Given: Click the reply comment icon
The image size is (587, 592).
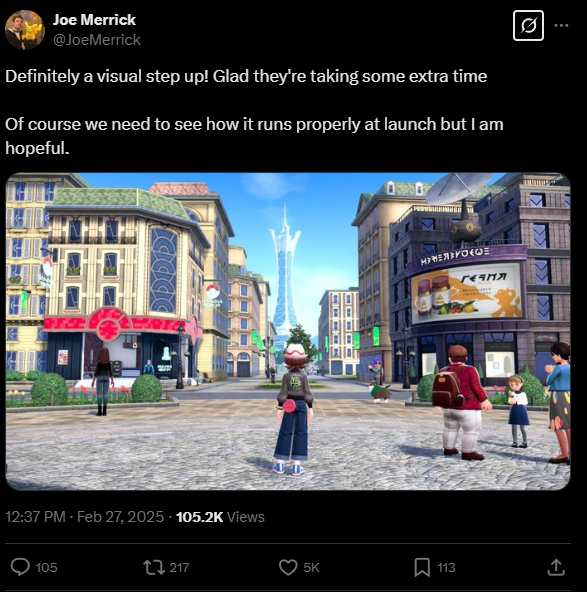Looking at the screenshot, I should [x=20, y=567].
